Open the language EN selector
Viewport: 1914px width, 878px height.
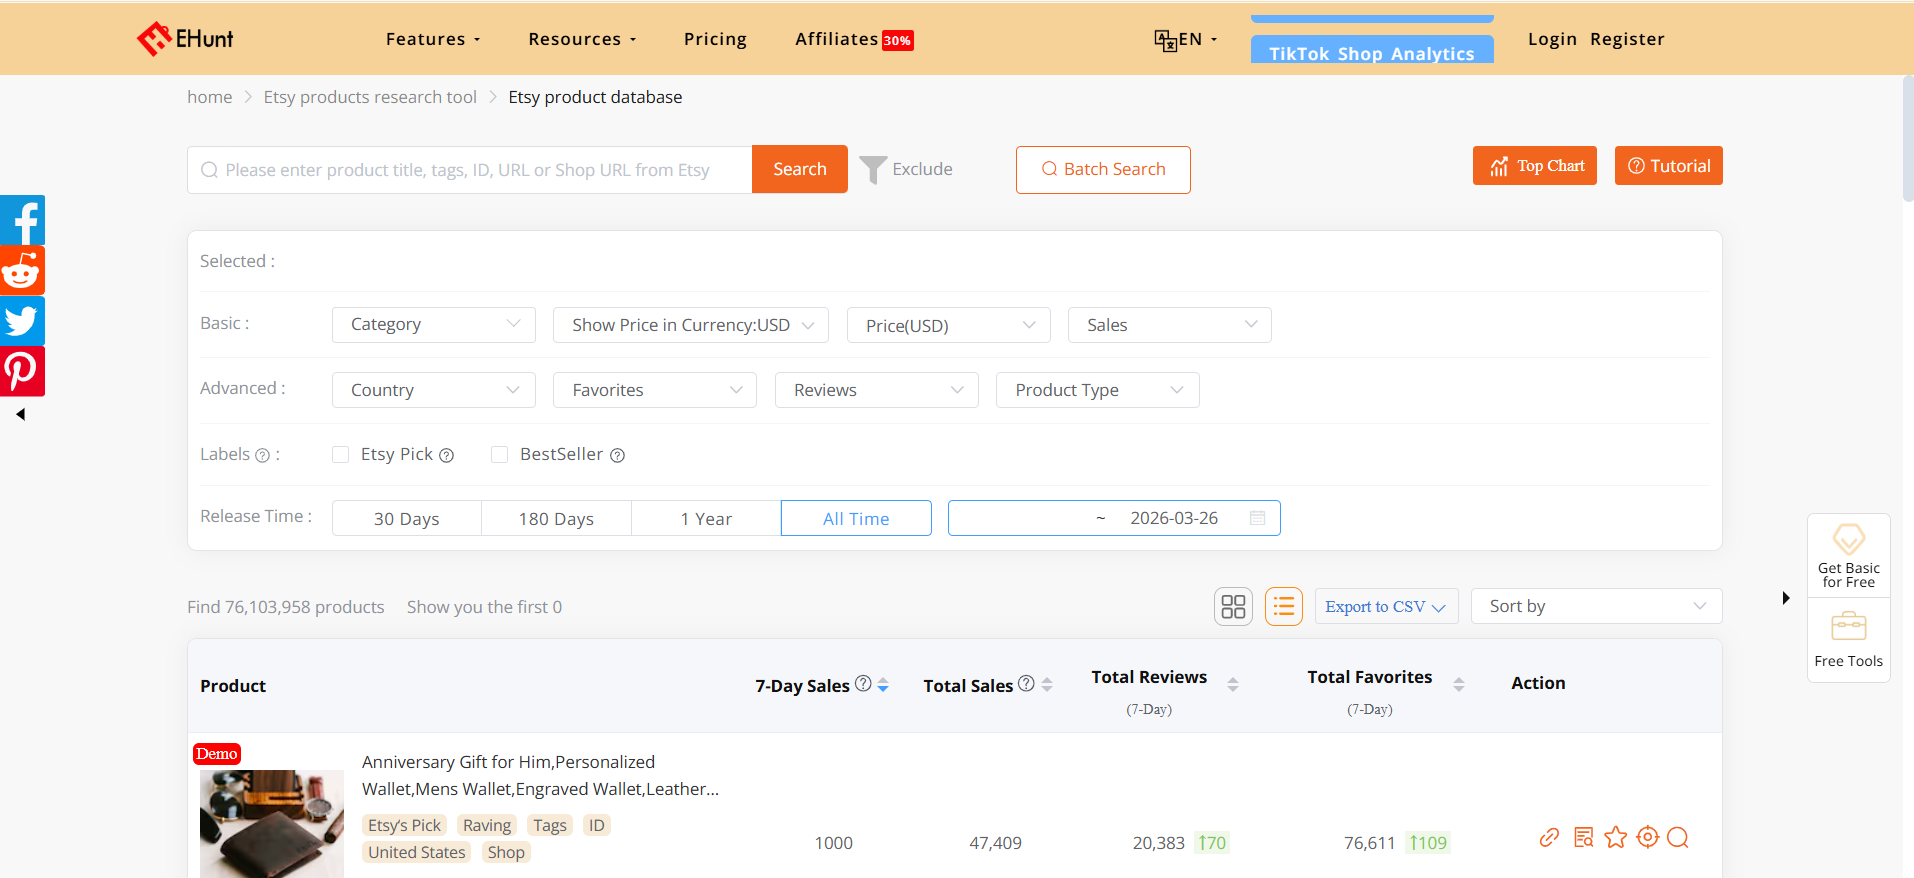(x=1186, y=39)
